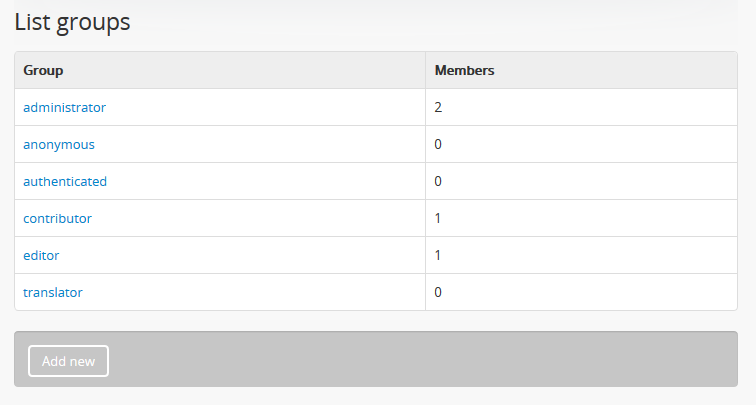
Task: Click the Members column header
Action: point(465,71)
